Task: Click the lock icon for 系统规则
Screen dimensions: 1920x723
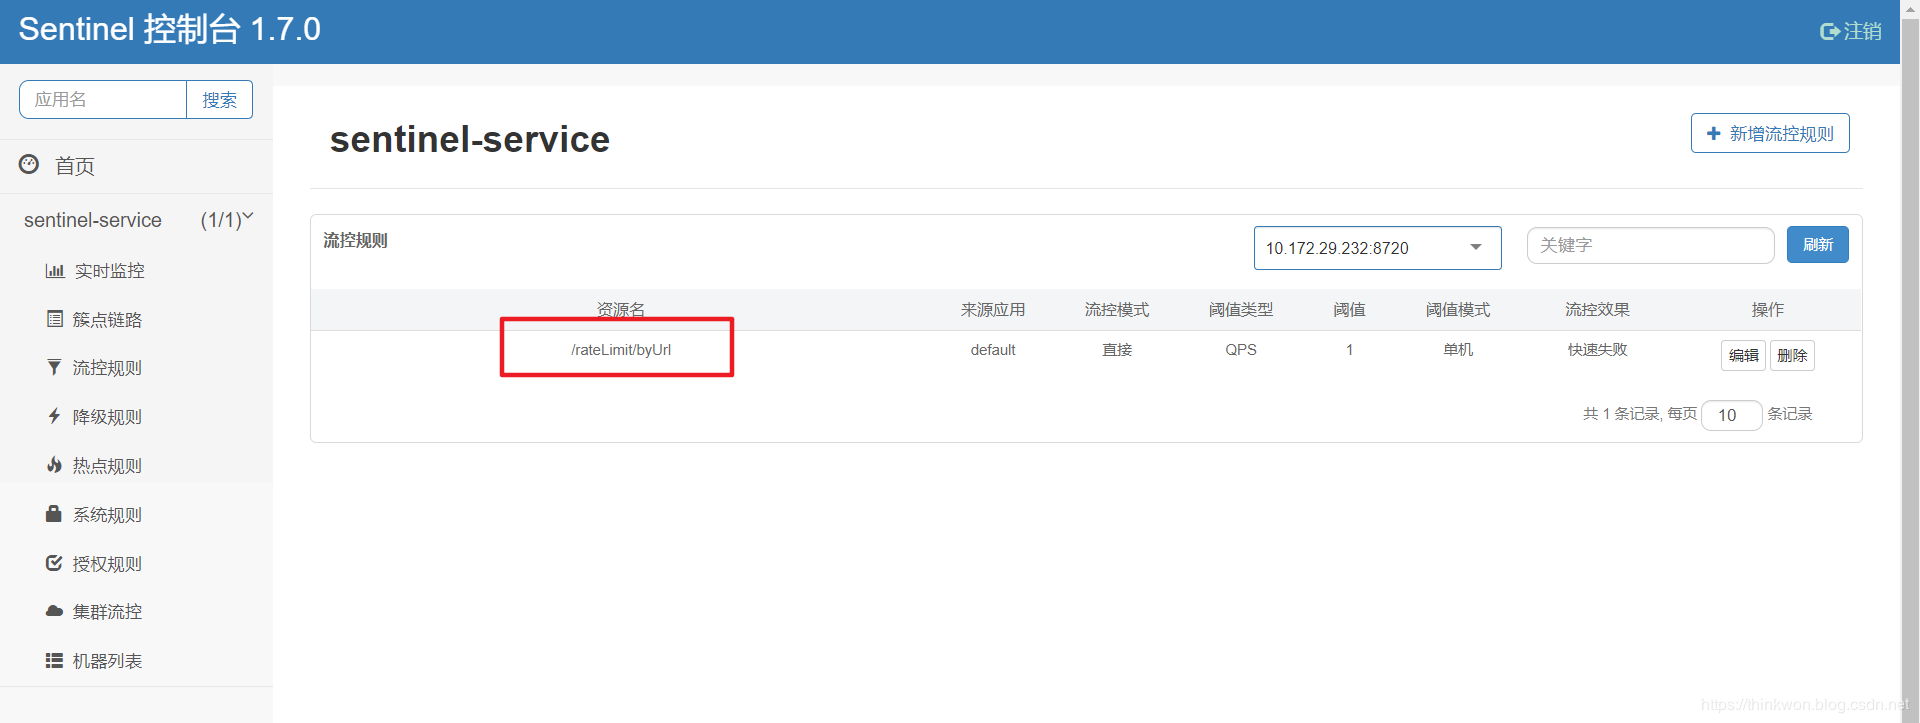Action: [x=54, y=514]
